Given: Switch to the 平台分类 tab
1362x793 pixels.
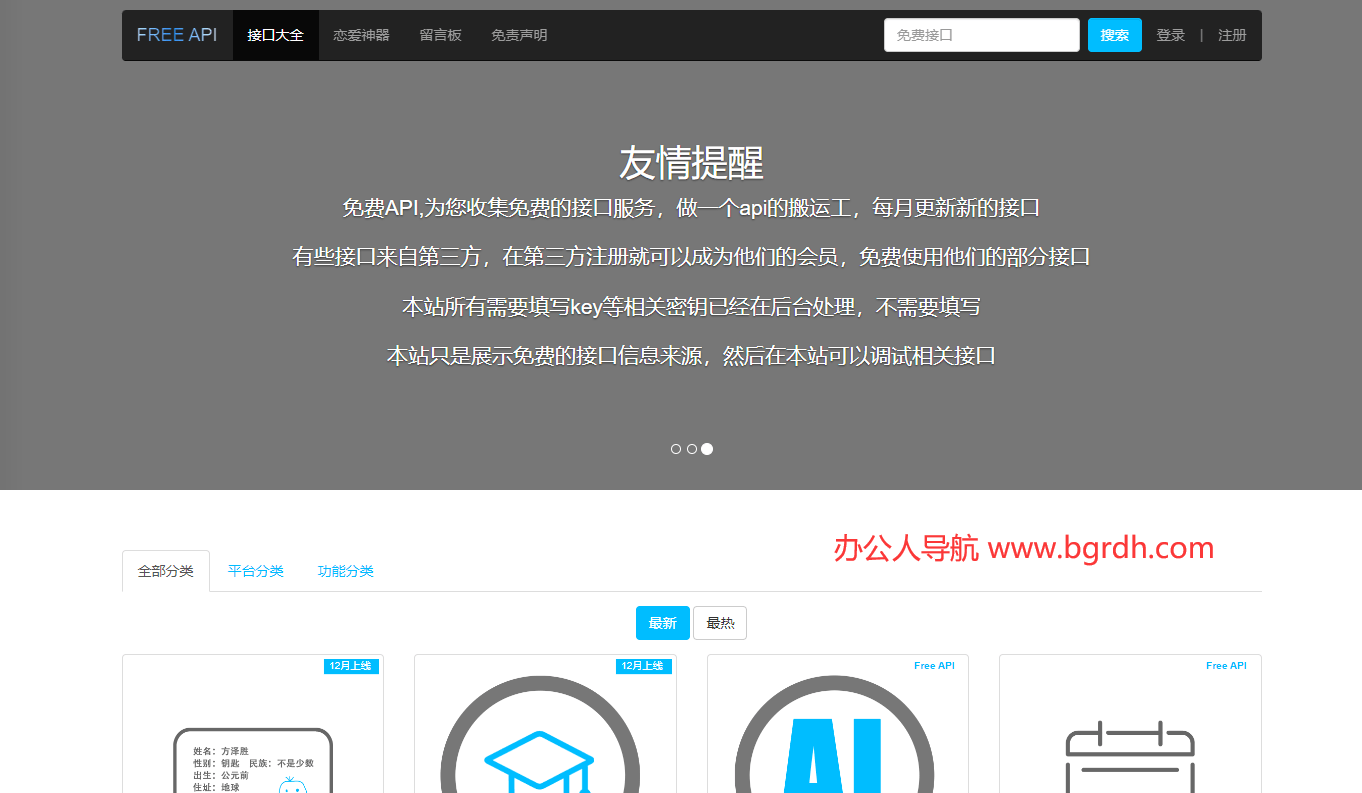Looking at the screenshot, I should point(256,571).
